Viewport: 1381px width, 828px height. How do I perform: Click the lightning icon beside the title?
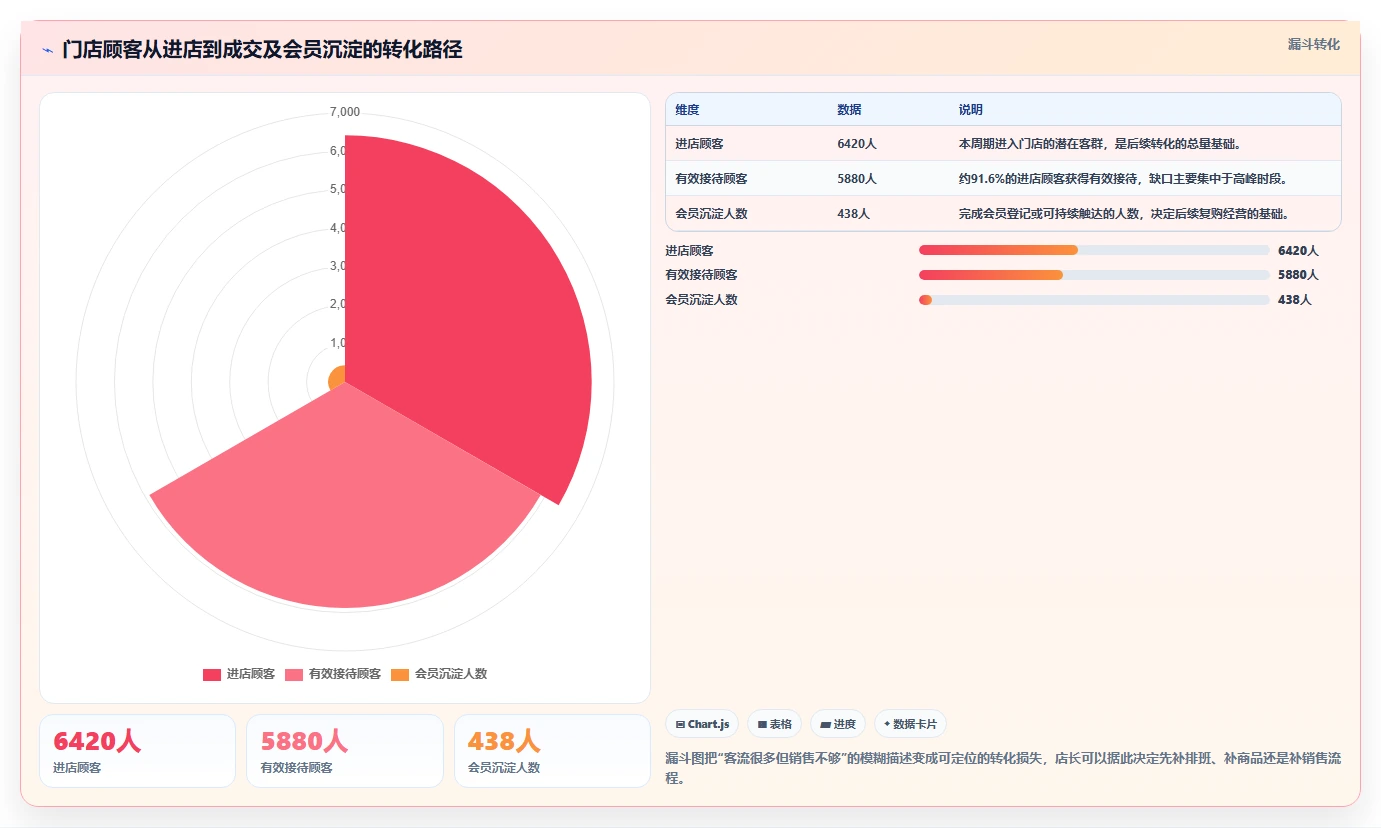[48, 50]
